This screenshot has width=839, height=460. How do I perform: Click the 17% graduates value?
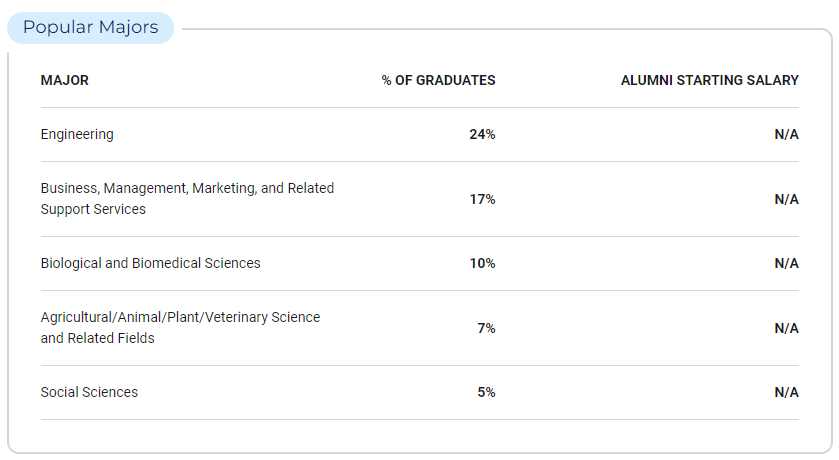pyautogui.click(x=482, y=199)
